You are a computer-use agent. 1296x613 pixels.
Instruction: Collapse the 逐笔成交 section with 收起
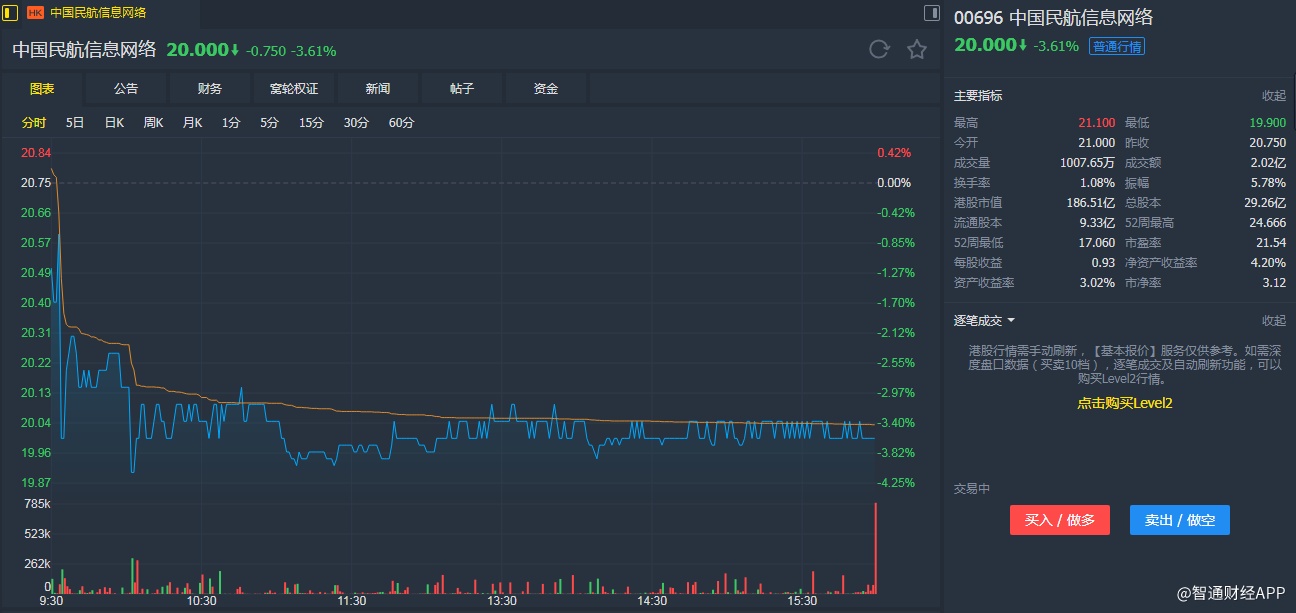click(1274, 320)
